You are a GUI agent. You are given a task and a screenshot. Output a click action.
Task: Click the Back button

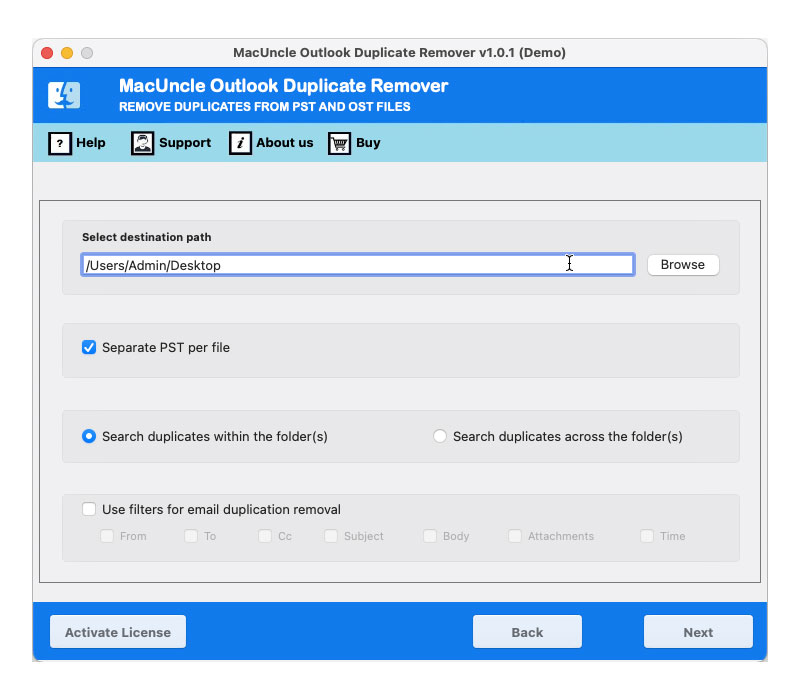[527, 632]
